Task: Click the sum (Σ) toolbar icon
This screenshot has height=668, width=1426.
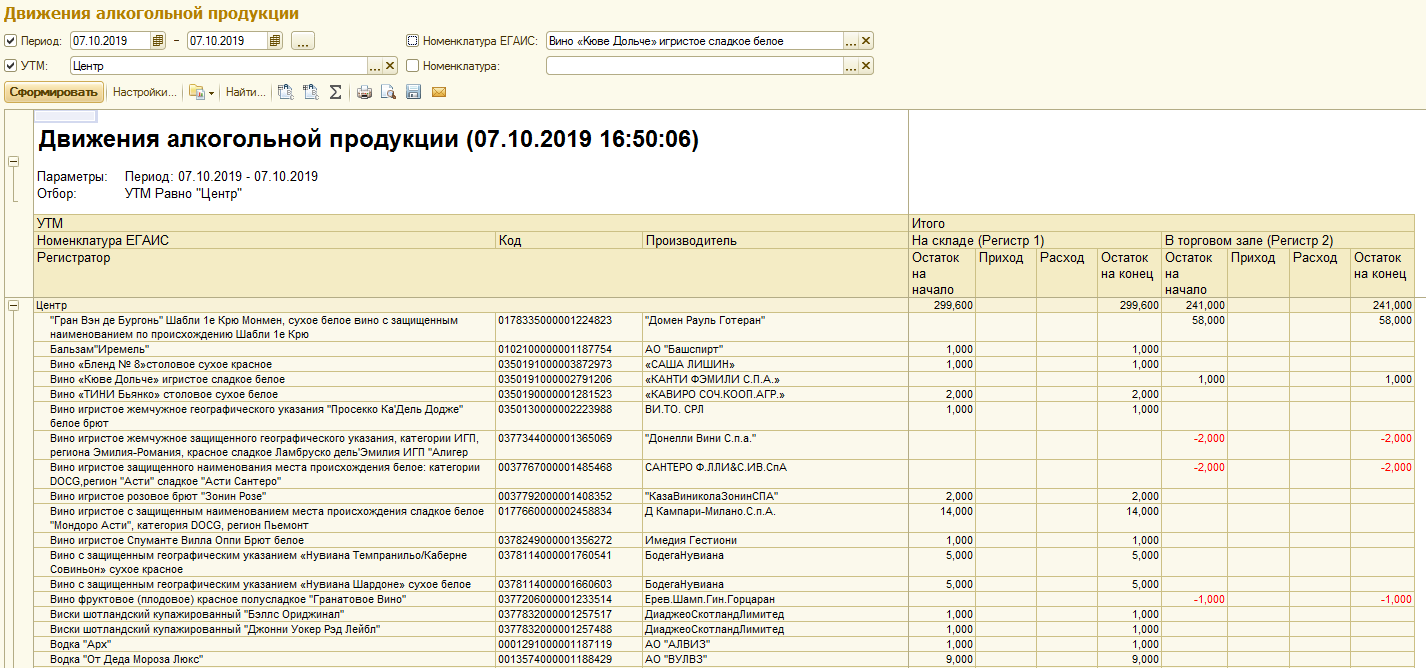Action: 336,92
